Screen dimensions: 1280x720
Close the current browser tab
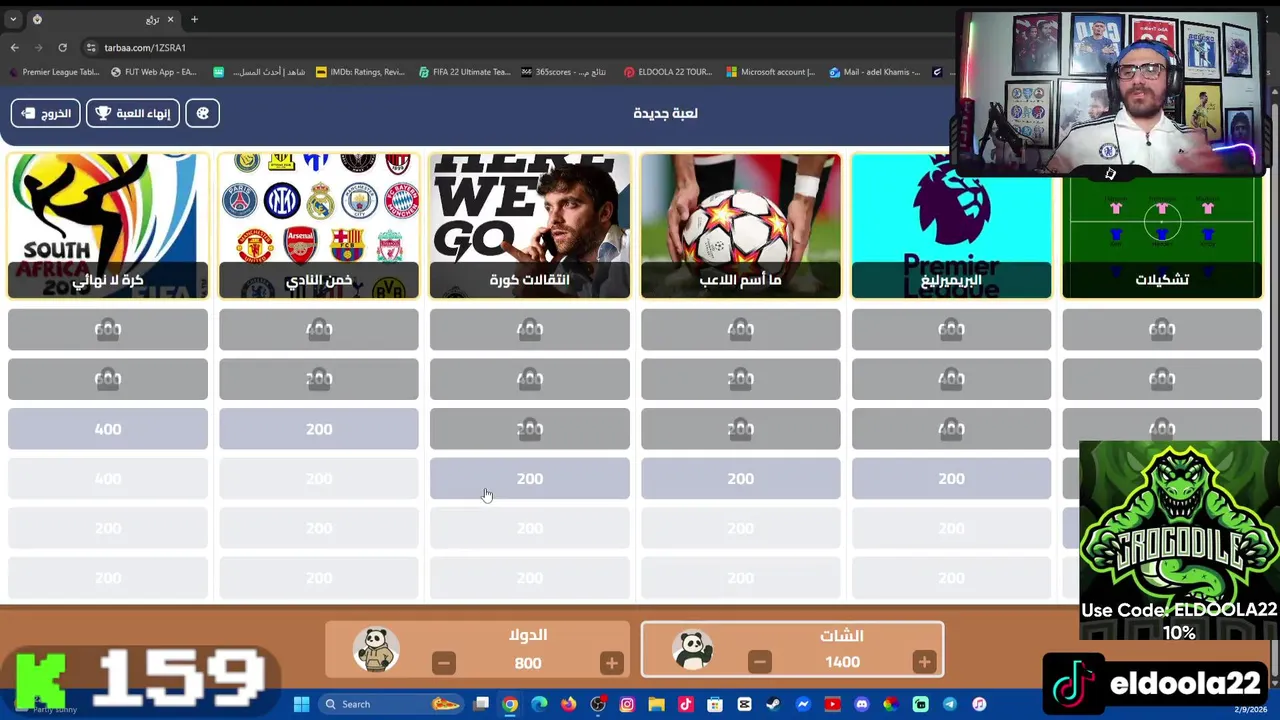click(170, 19)
